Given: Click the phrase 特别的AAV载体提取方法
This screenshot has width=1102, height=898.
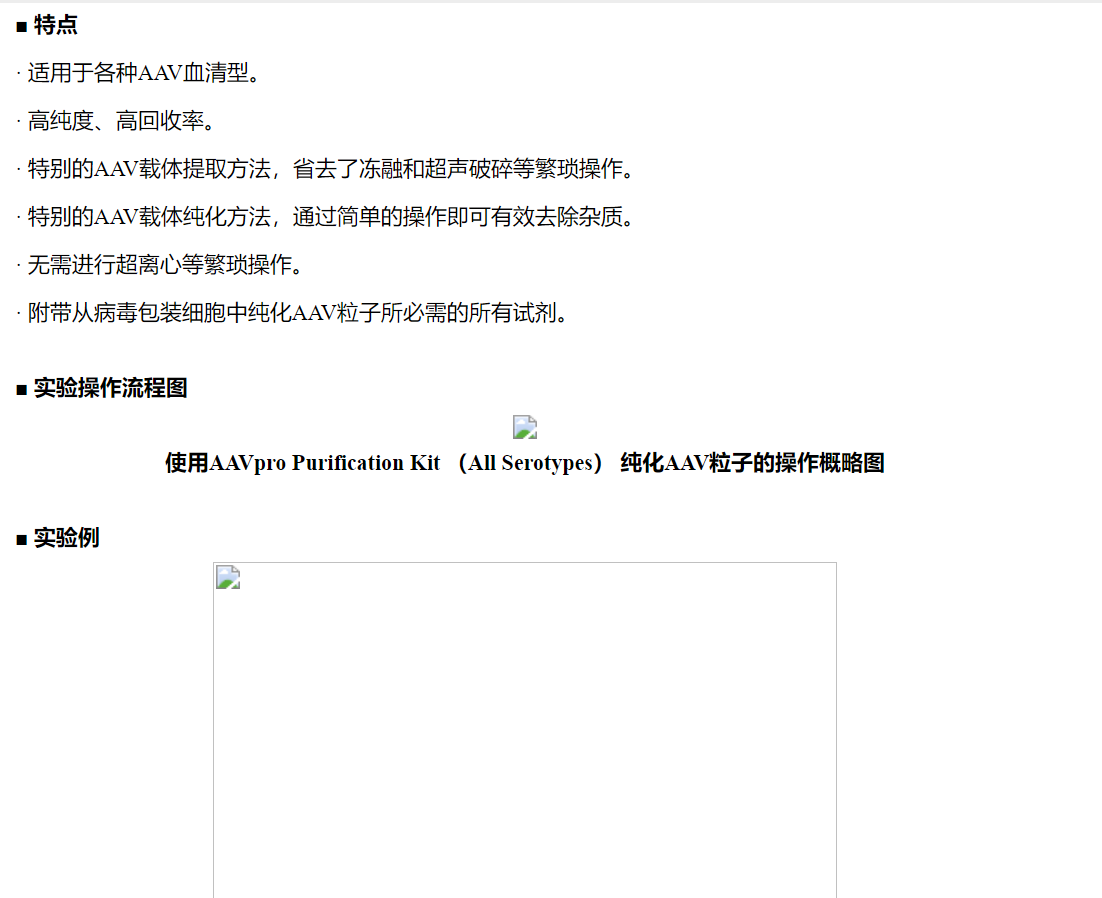Looking at the screenshot, I should [x=148, y=169].
